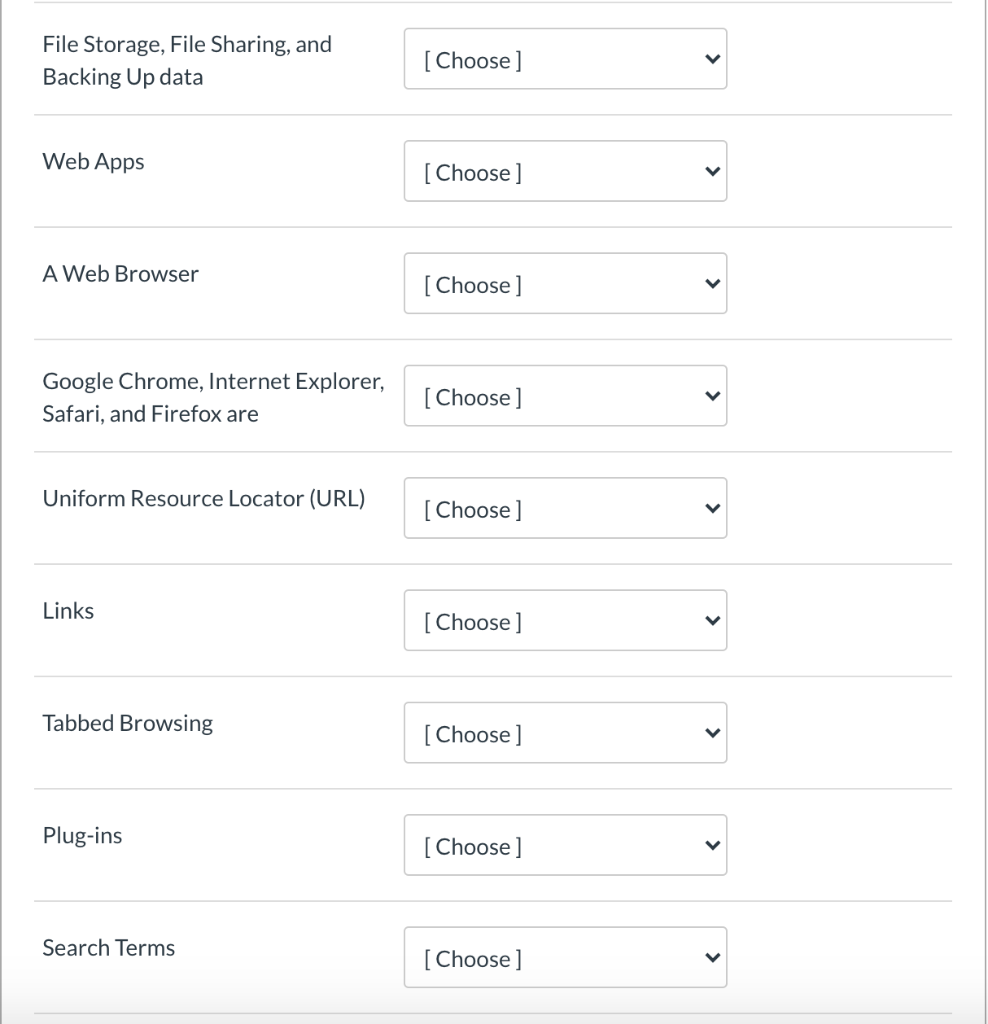
Task: Click the File Storage question text
Action: click(185, 57)
